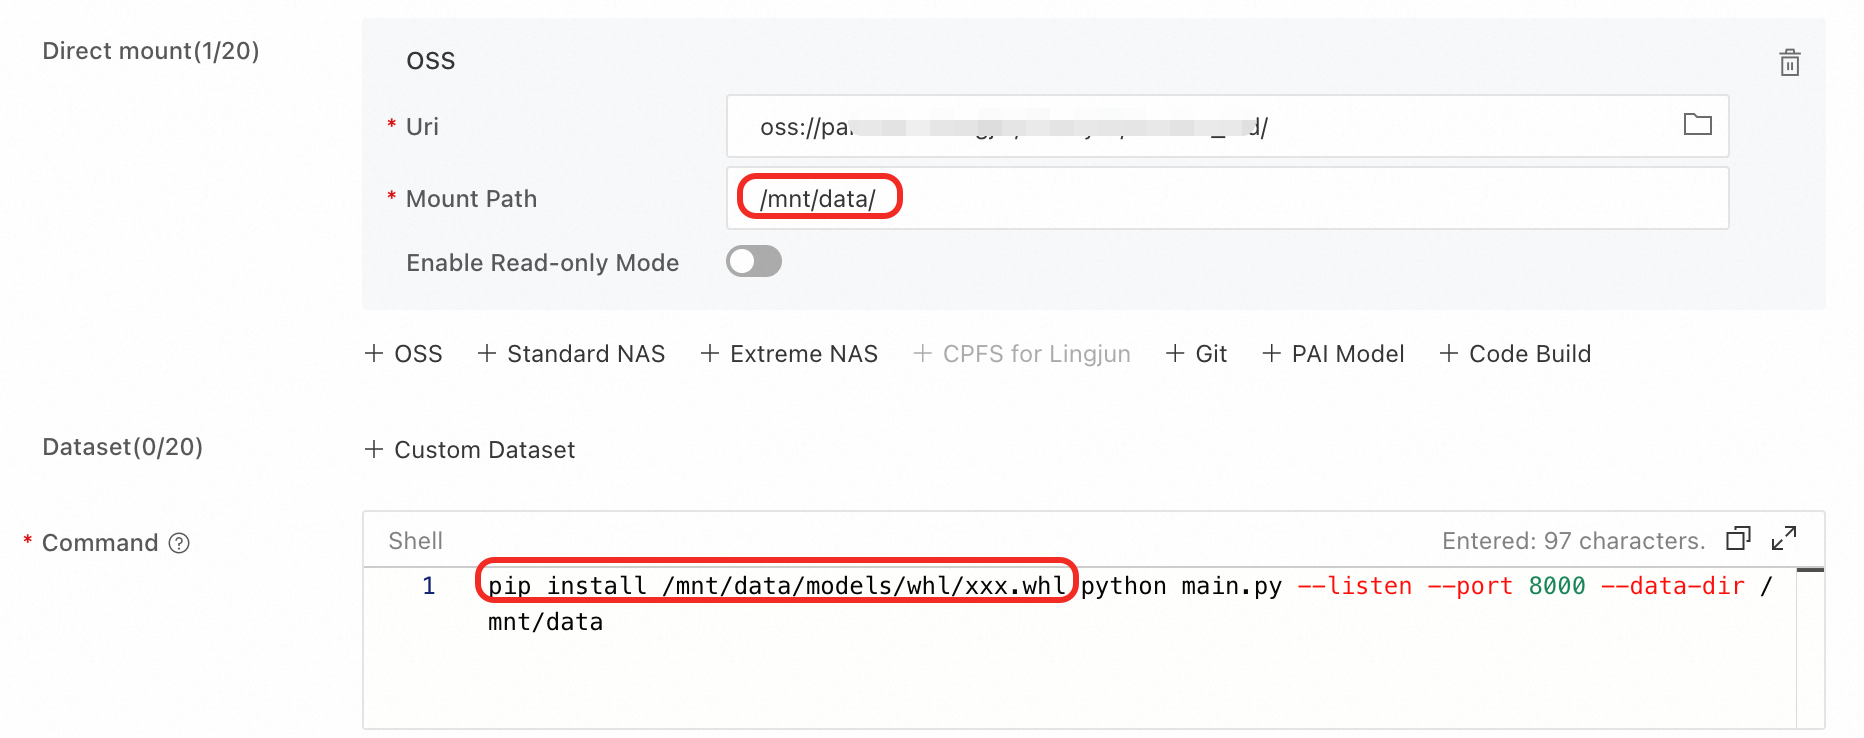1864x738 pixels.
Task: Click the plus icon next to OSS
Action: click(374, 353)
